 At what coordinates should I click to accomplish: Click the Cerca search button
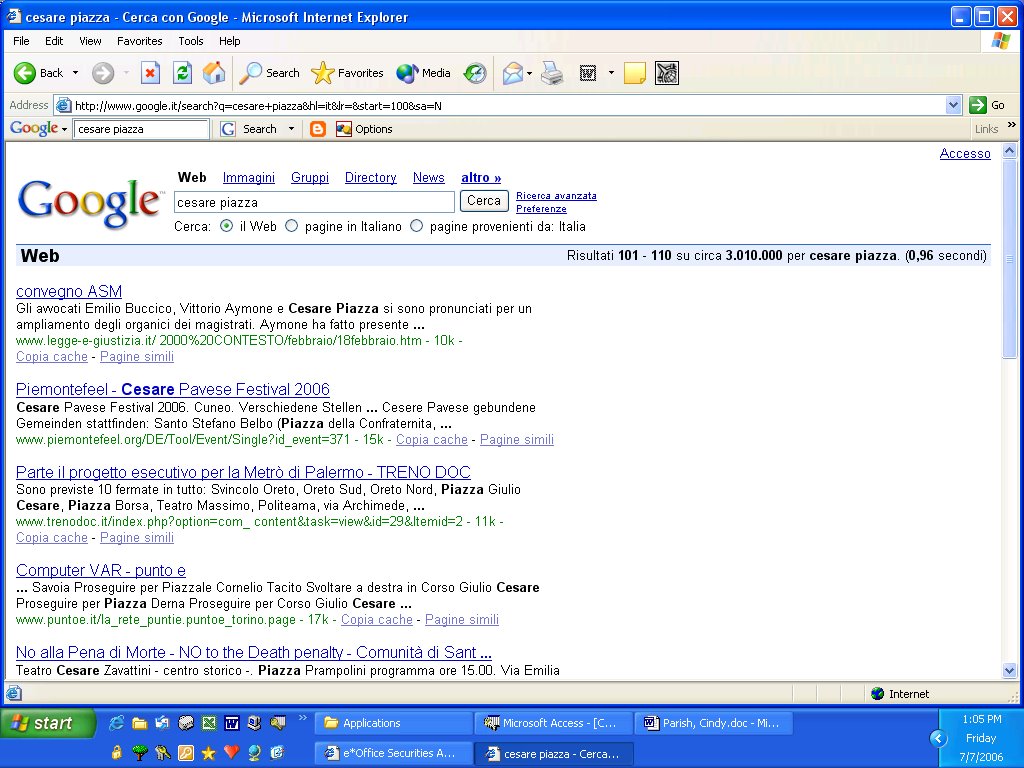pos(484,201)
